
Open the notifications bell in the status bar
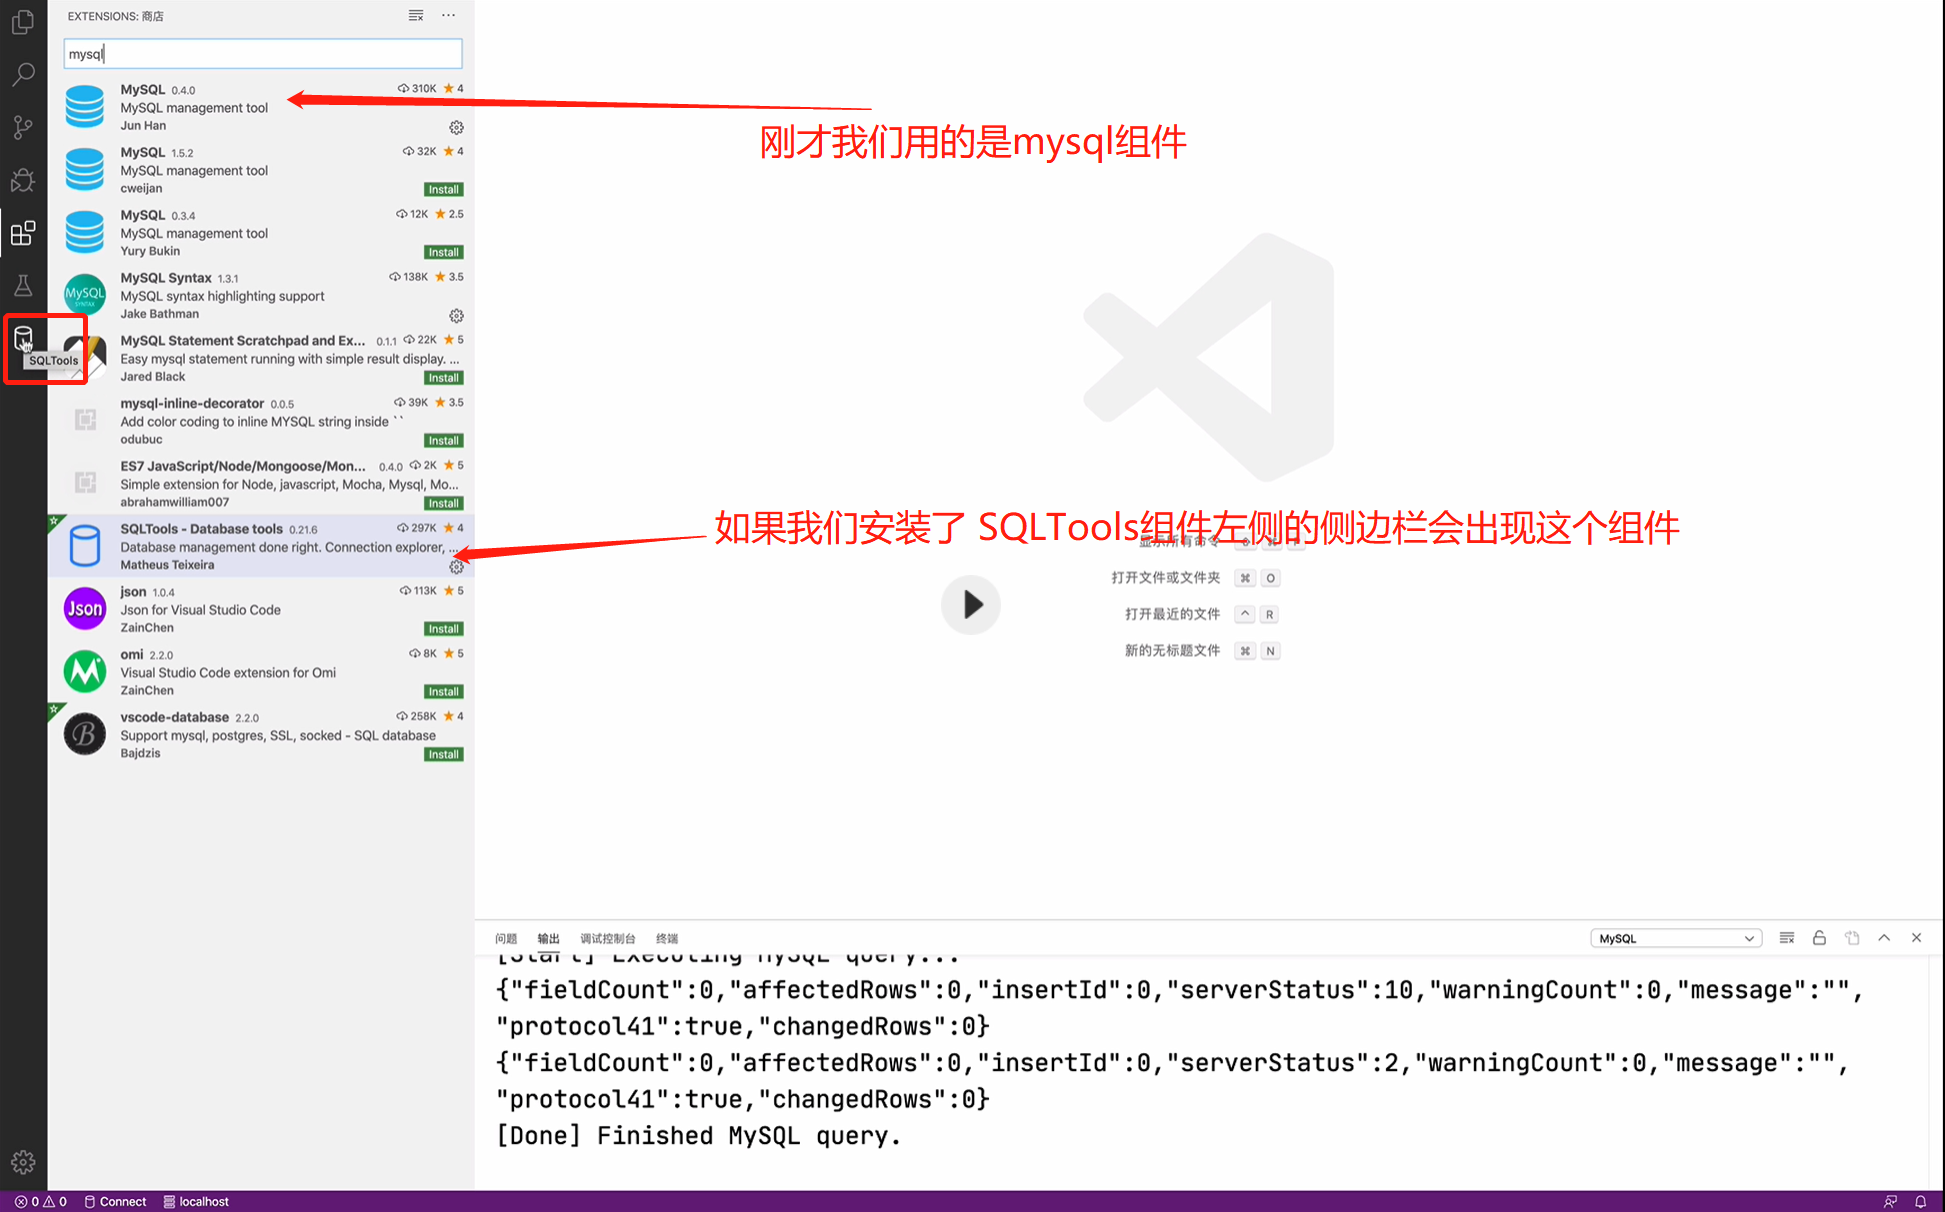pos(1920,1201)
